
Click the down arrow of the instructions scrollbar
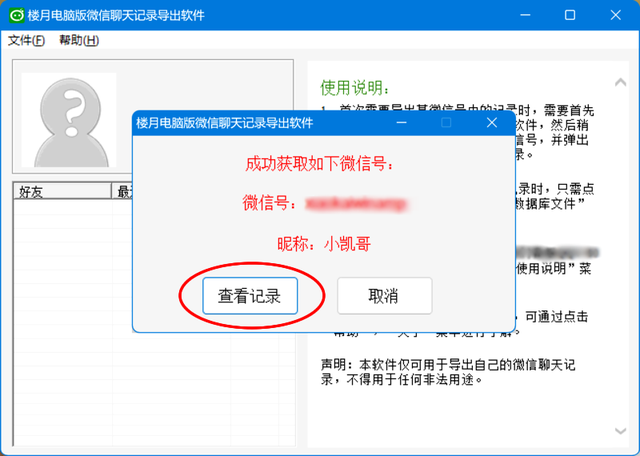620,431
